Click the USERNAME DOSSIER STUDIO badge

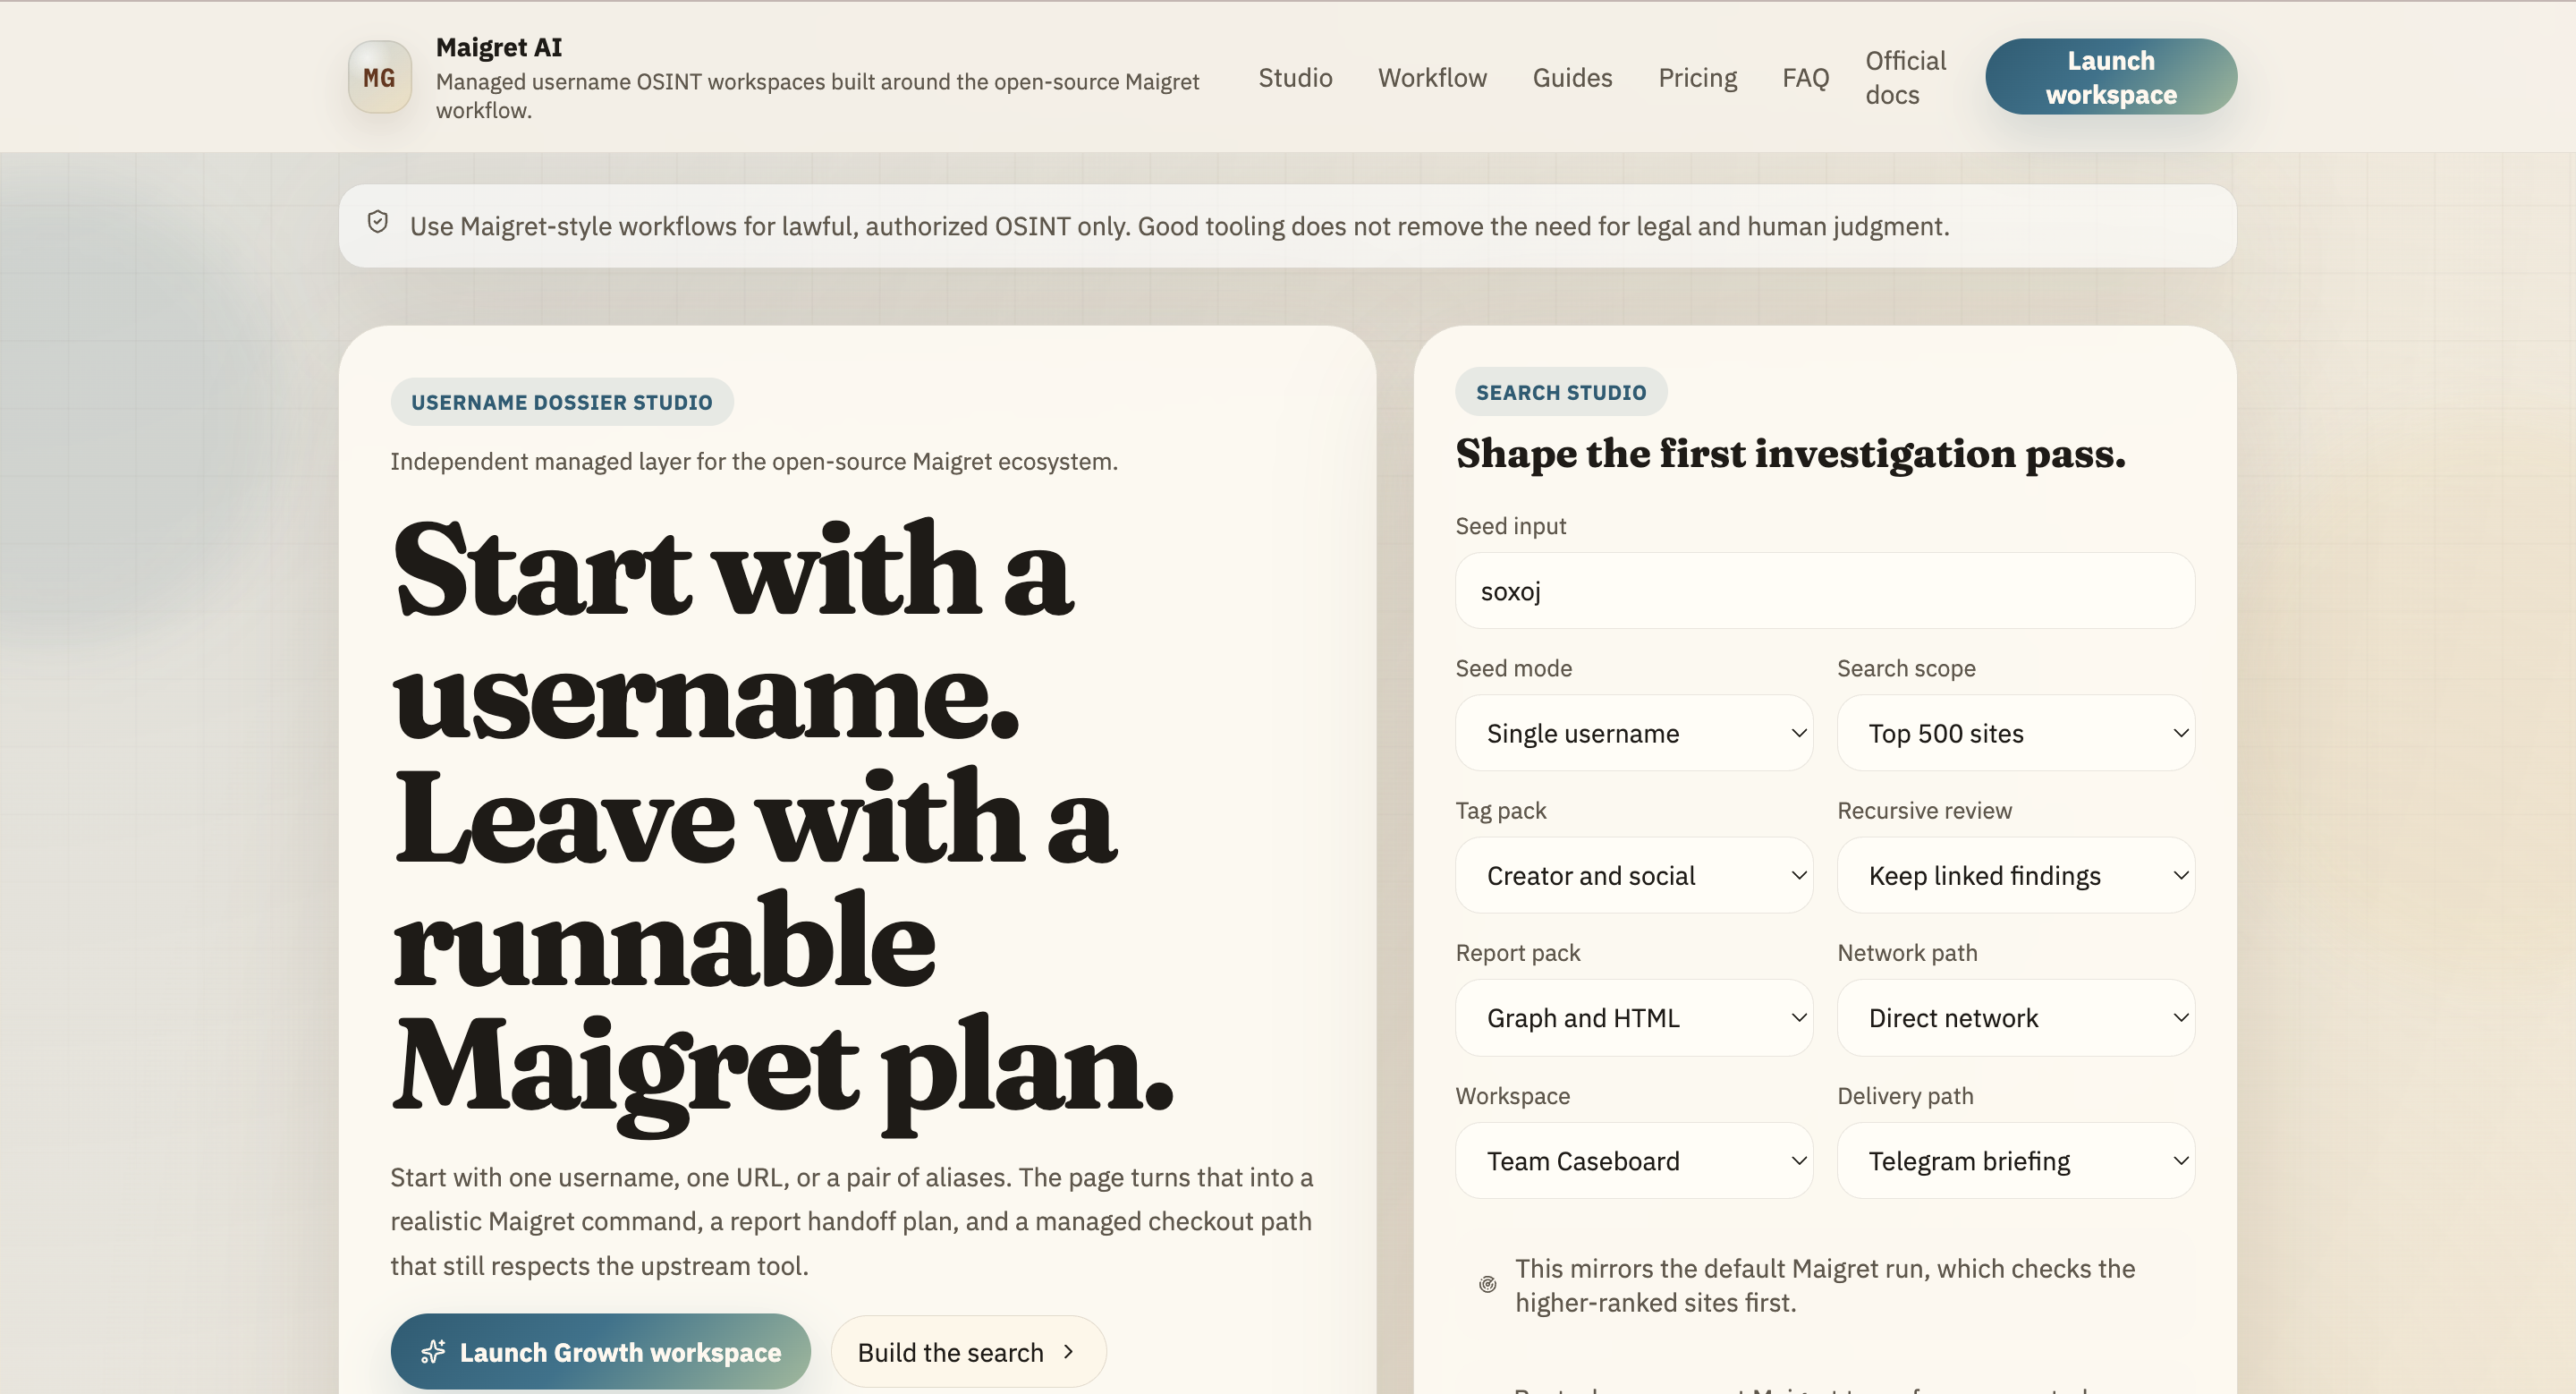562,402
